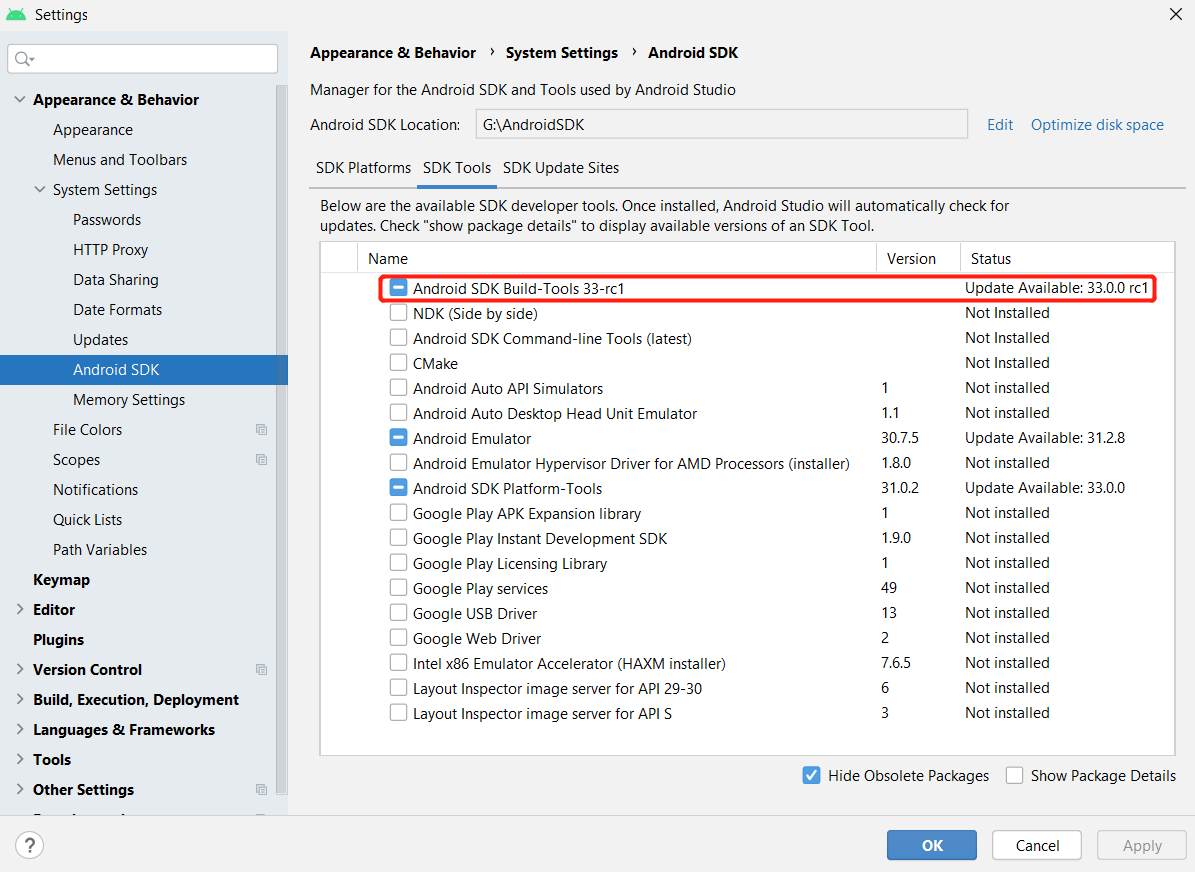1195x872 pixels.
Task: Open Menus and Toolbars settings
Action: coord(120,160)
